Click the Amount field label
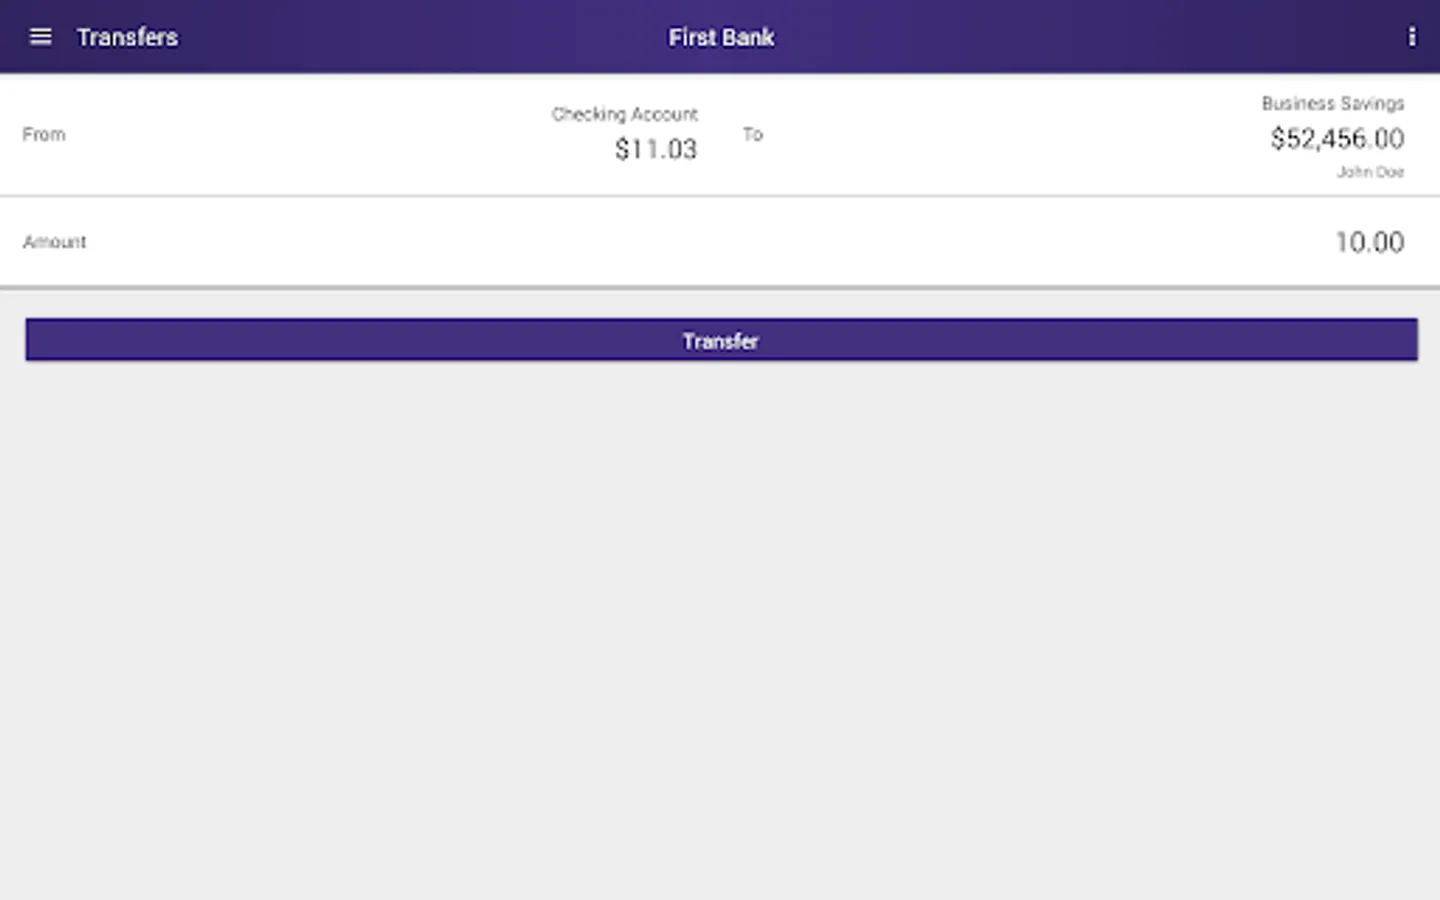 pos(55,242)
